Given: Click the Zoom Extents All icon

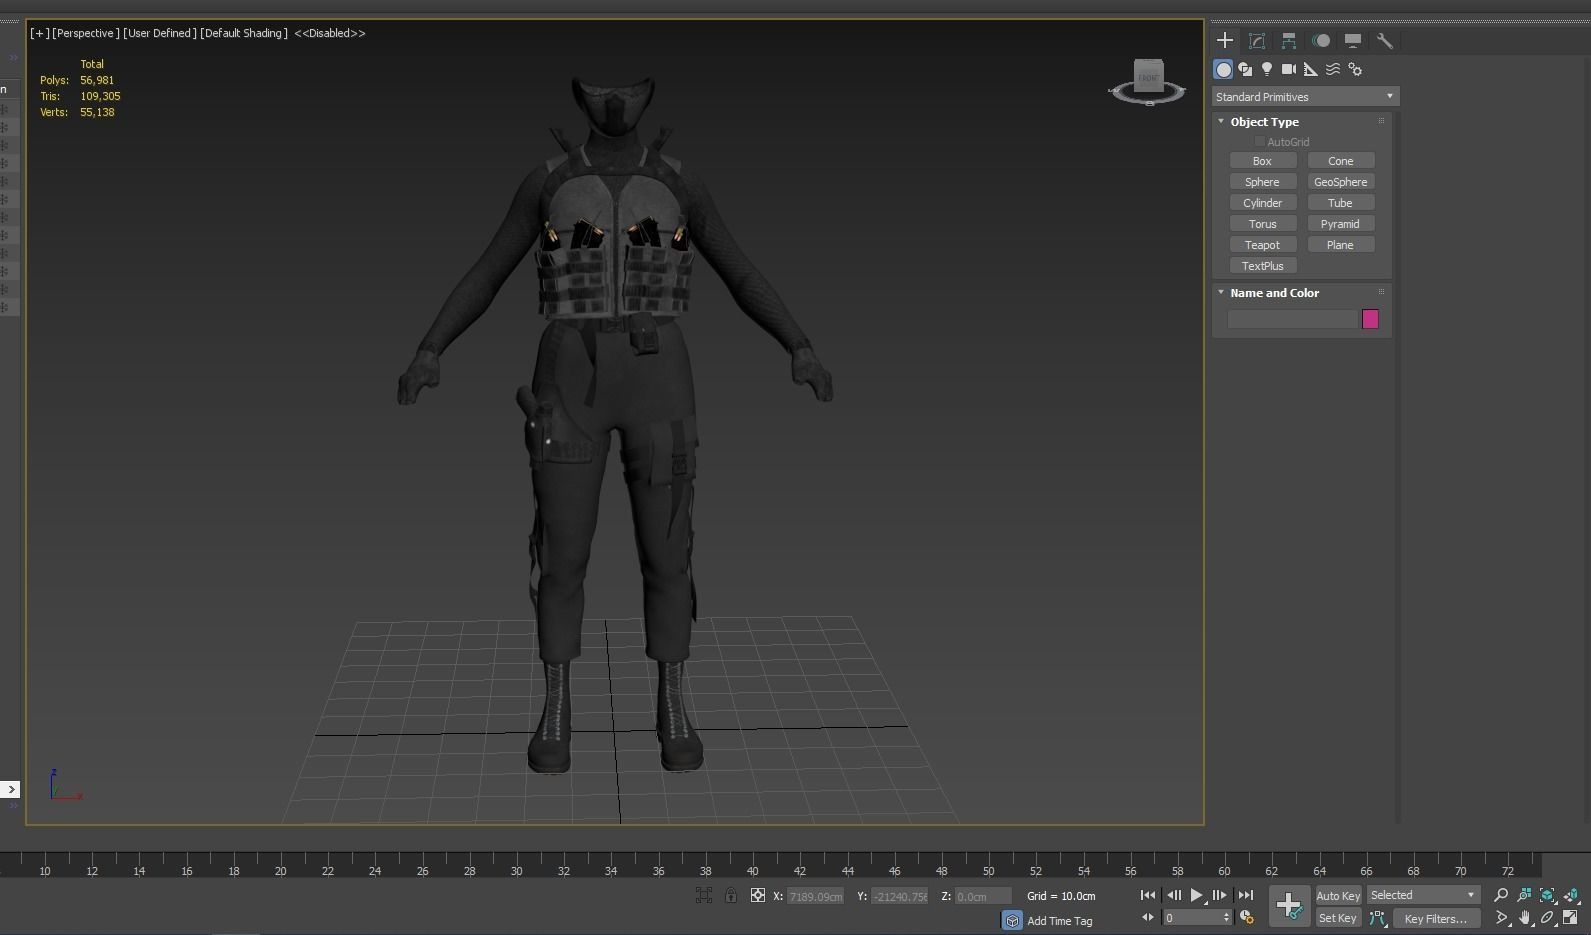Looking at the screenshot, I should coord(1570,895).
